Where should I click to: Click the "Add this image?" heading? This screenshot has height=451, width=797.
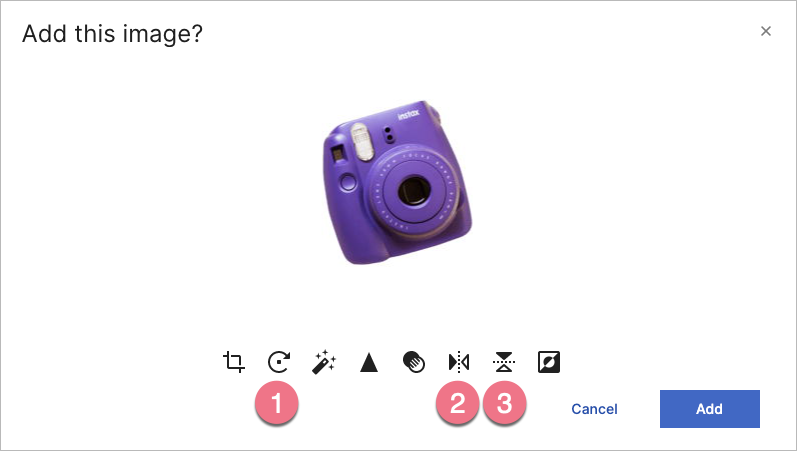(x=112, y=34)
